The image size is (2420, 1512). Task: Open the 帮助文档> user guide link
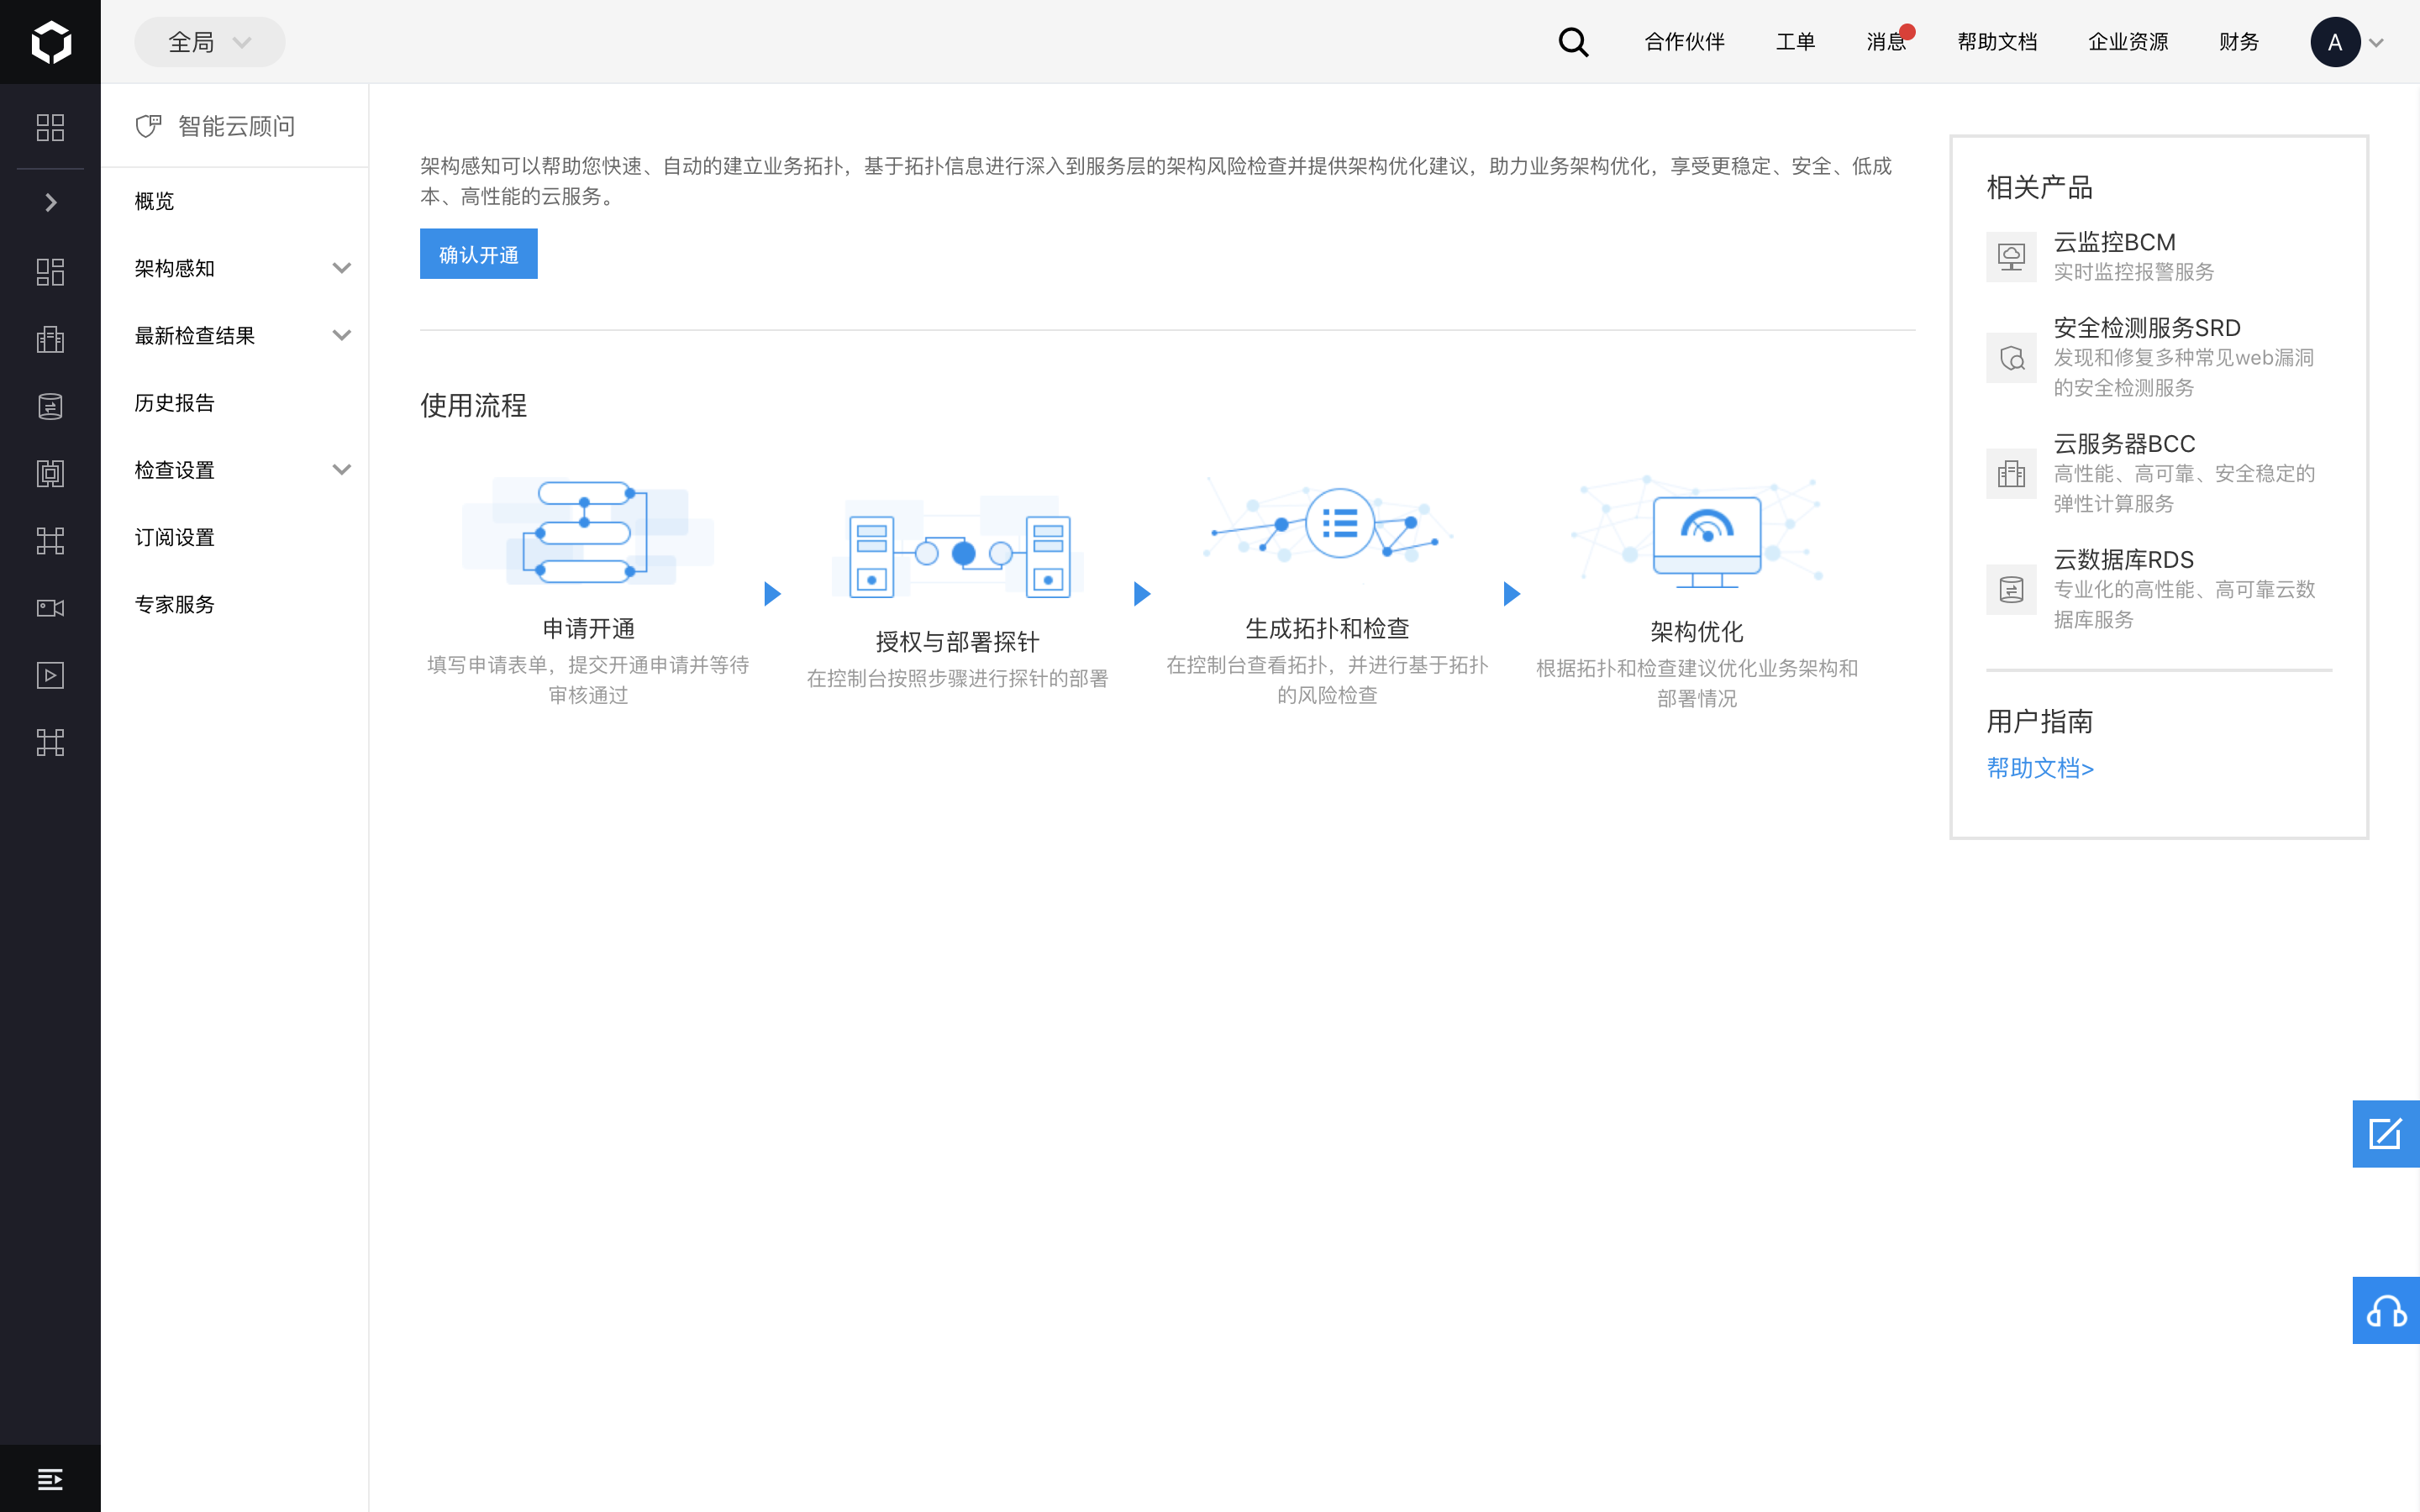pos(2039,768)
